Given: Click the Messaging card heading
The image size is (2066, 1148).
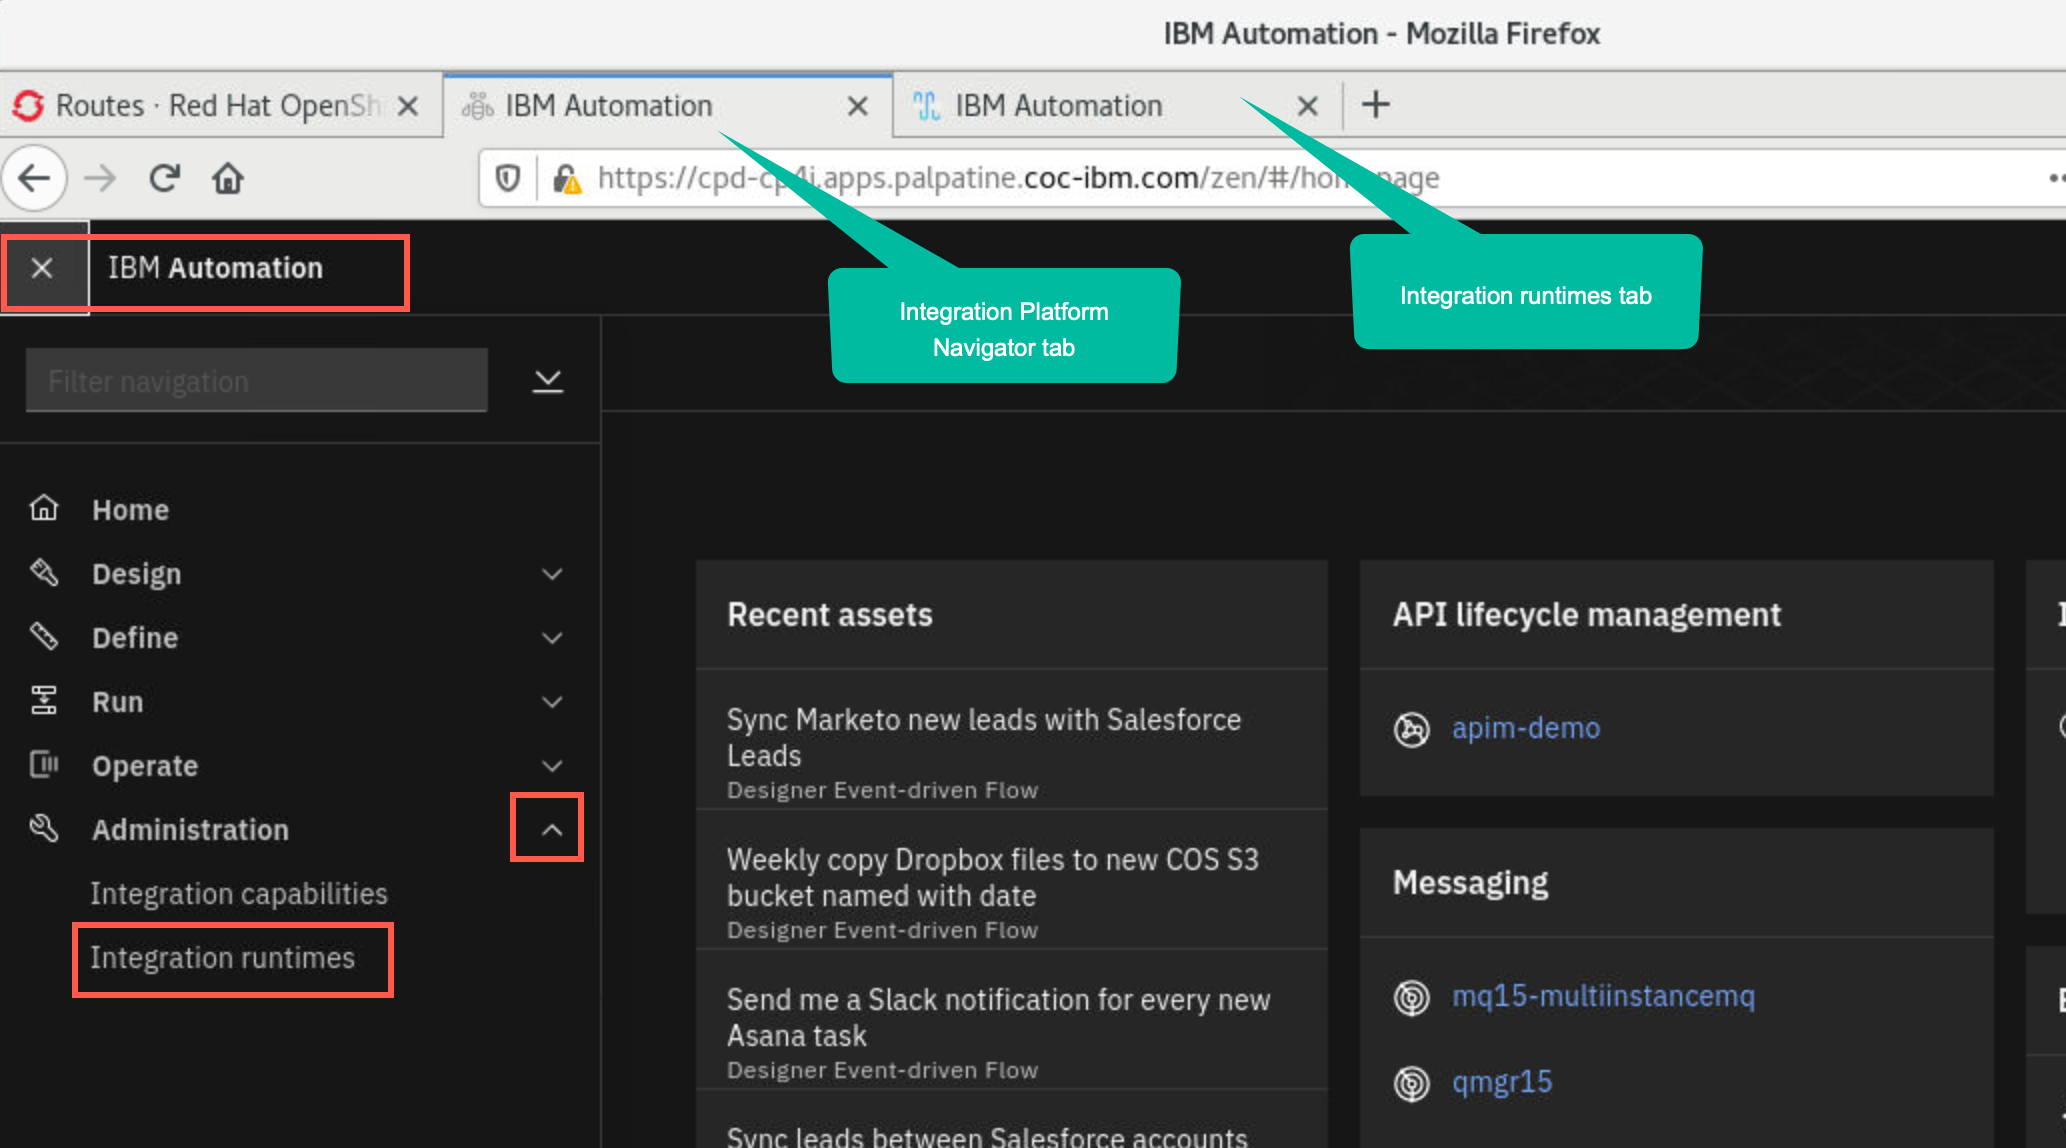Looking at the screenshot, I should point(1470,882).
